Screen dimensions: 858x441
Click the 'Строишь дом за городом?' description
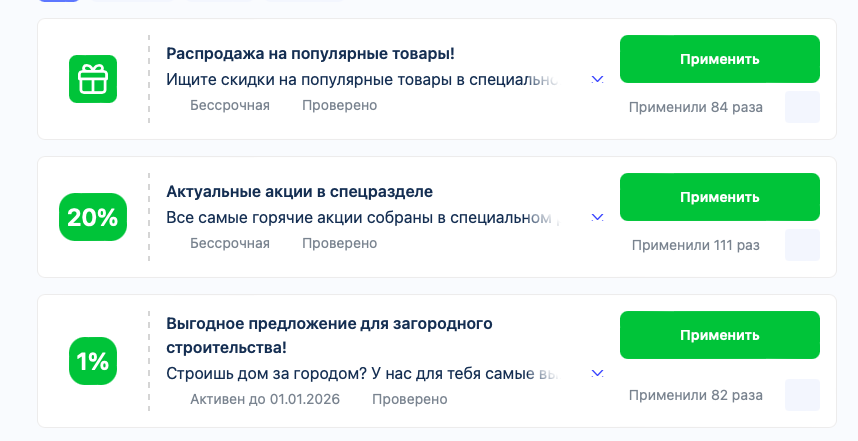point(360,373)
